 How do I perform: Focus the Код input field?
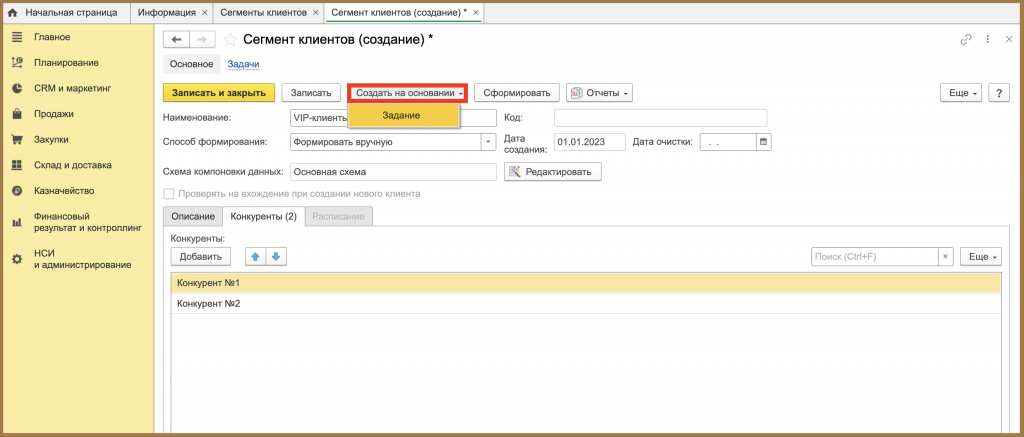tap(660, 118)
